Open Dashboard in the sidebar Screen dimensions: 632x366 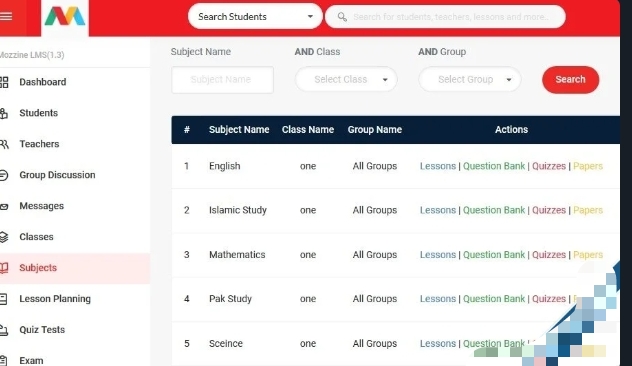pos(43,82)
